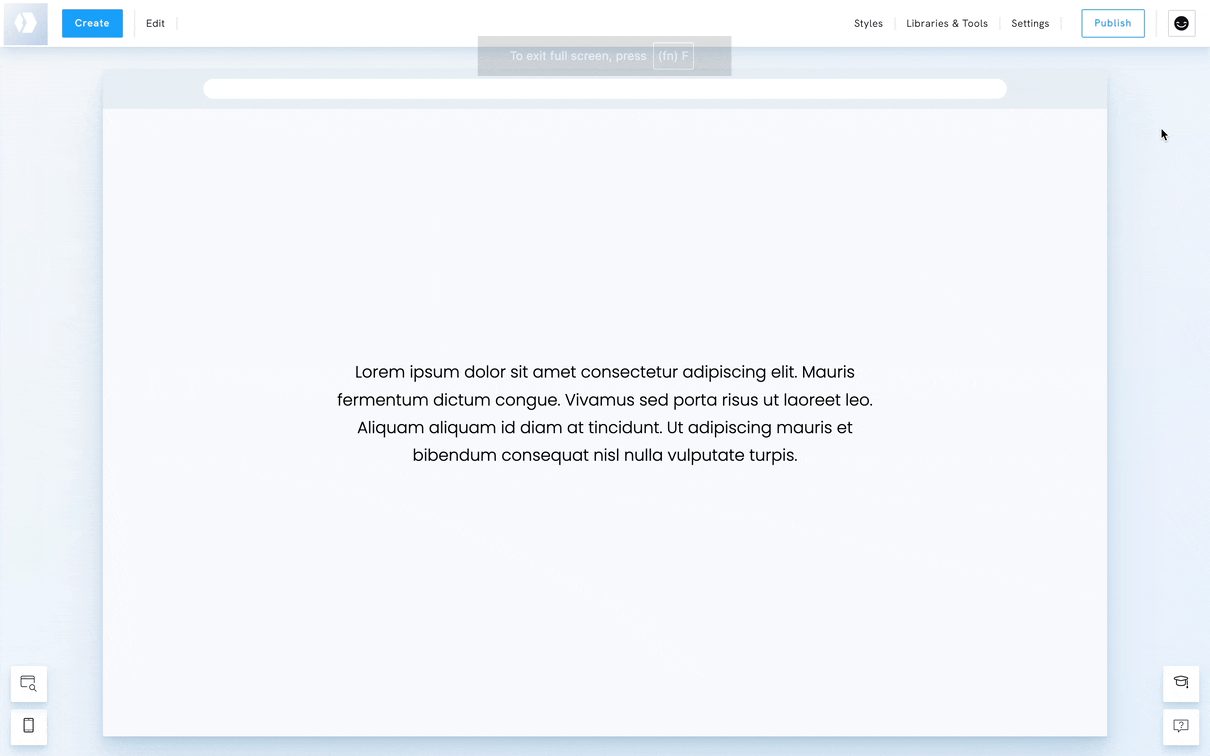Click the Readymag logo in the corner
This screenshot has height=756, width=1210.
point(24,23)
